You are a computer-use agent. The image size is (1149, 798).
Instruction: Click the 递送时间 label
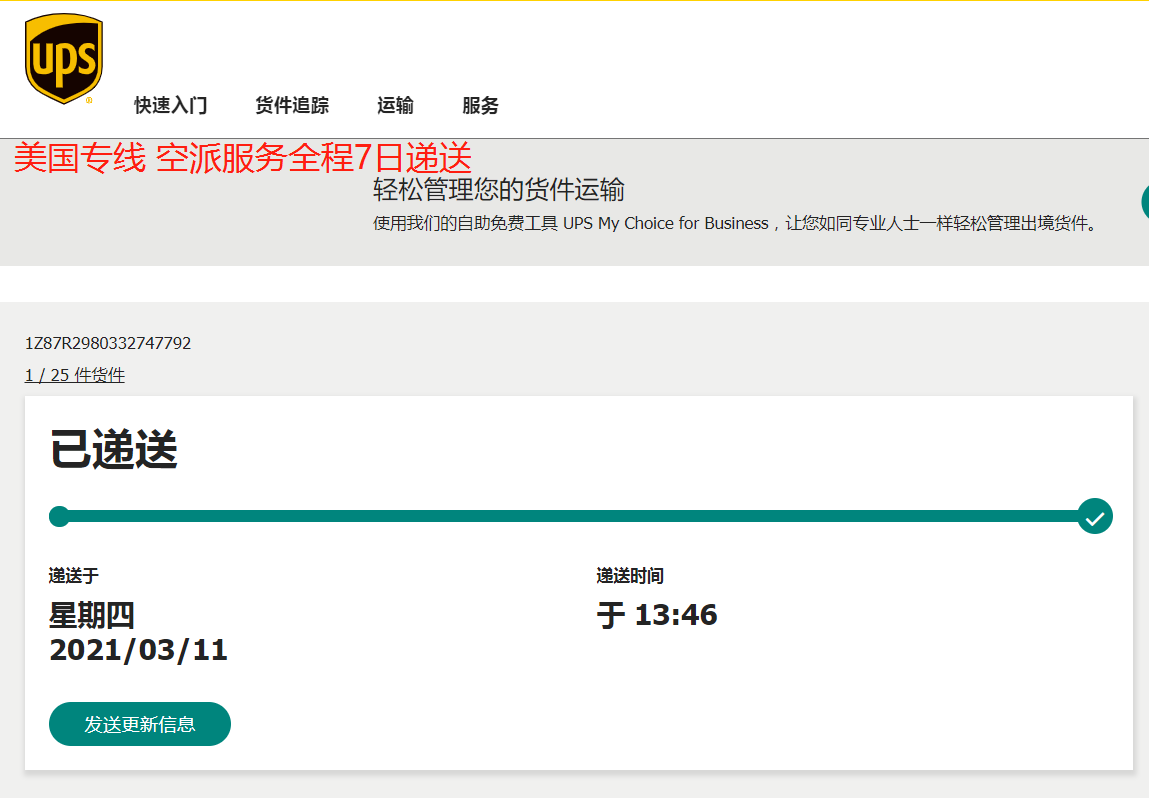point(630,576)
